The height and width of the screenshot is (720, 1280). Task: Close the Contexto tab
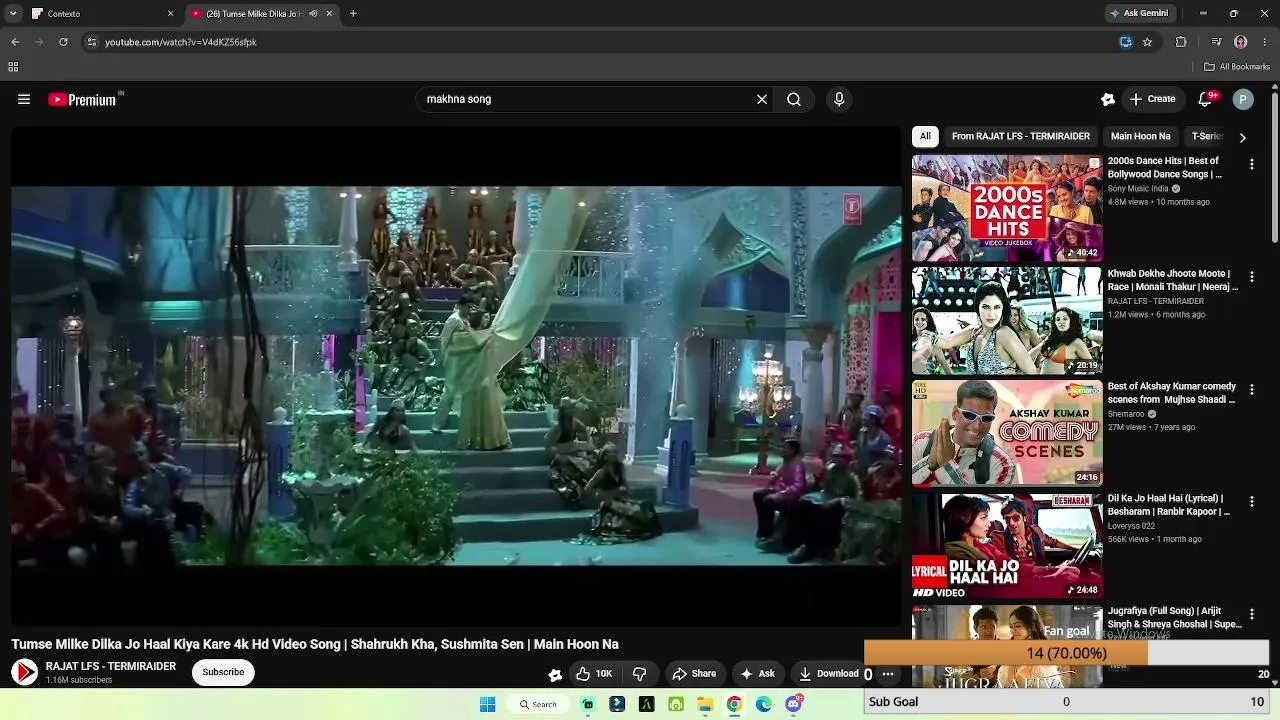point(170,14)
